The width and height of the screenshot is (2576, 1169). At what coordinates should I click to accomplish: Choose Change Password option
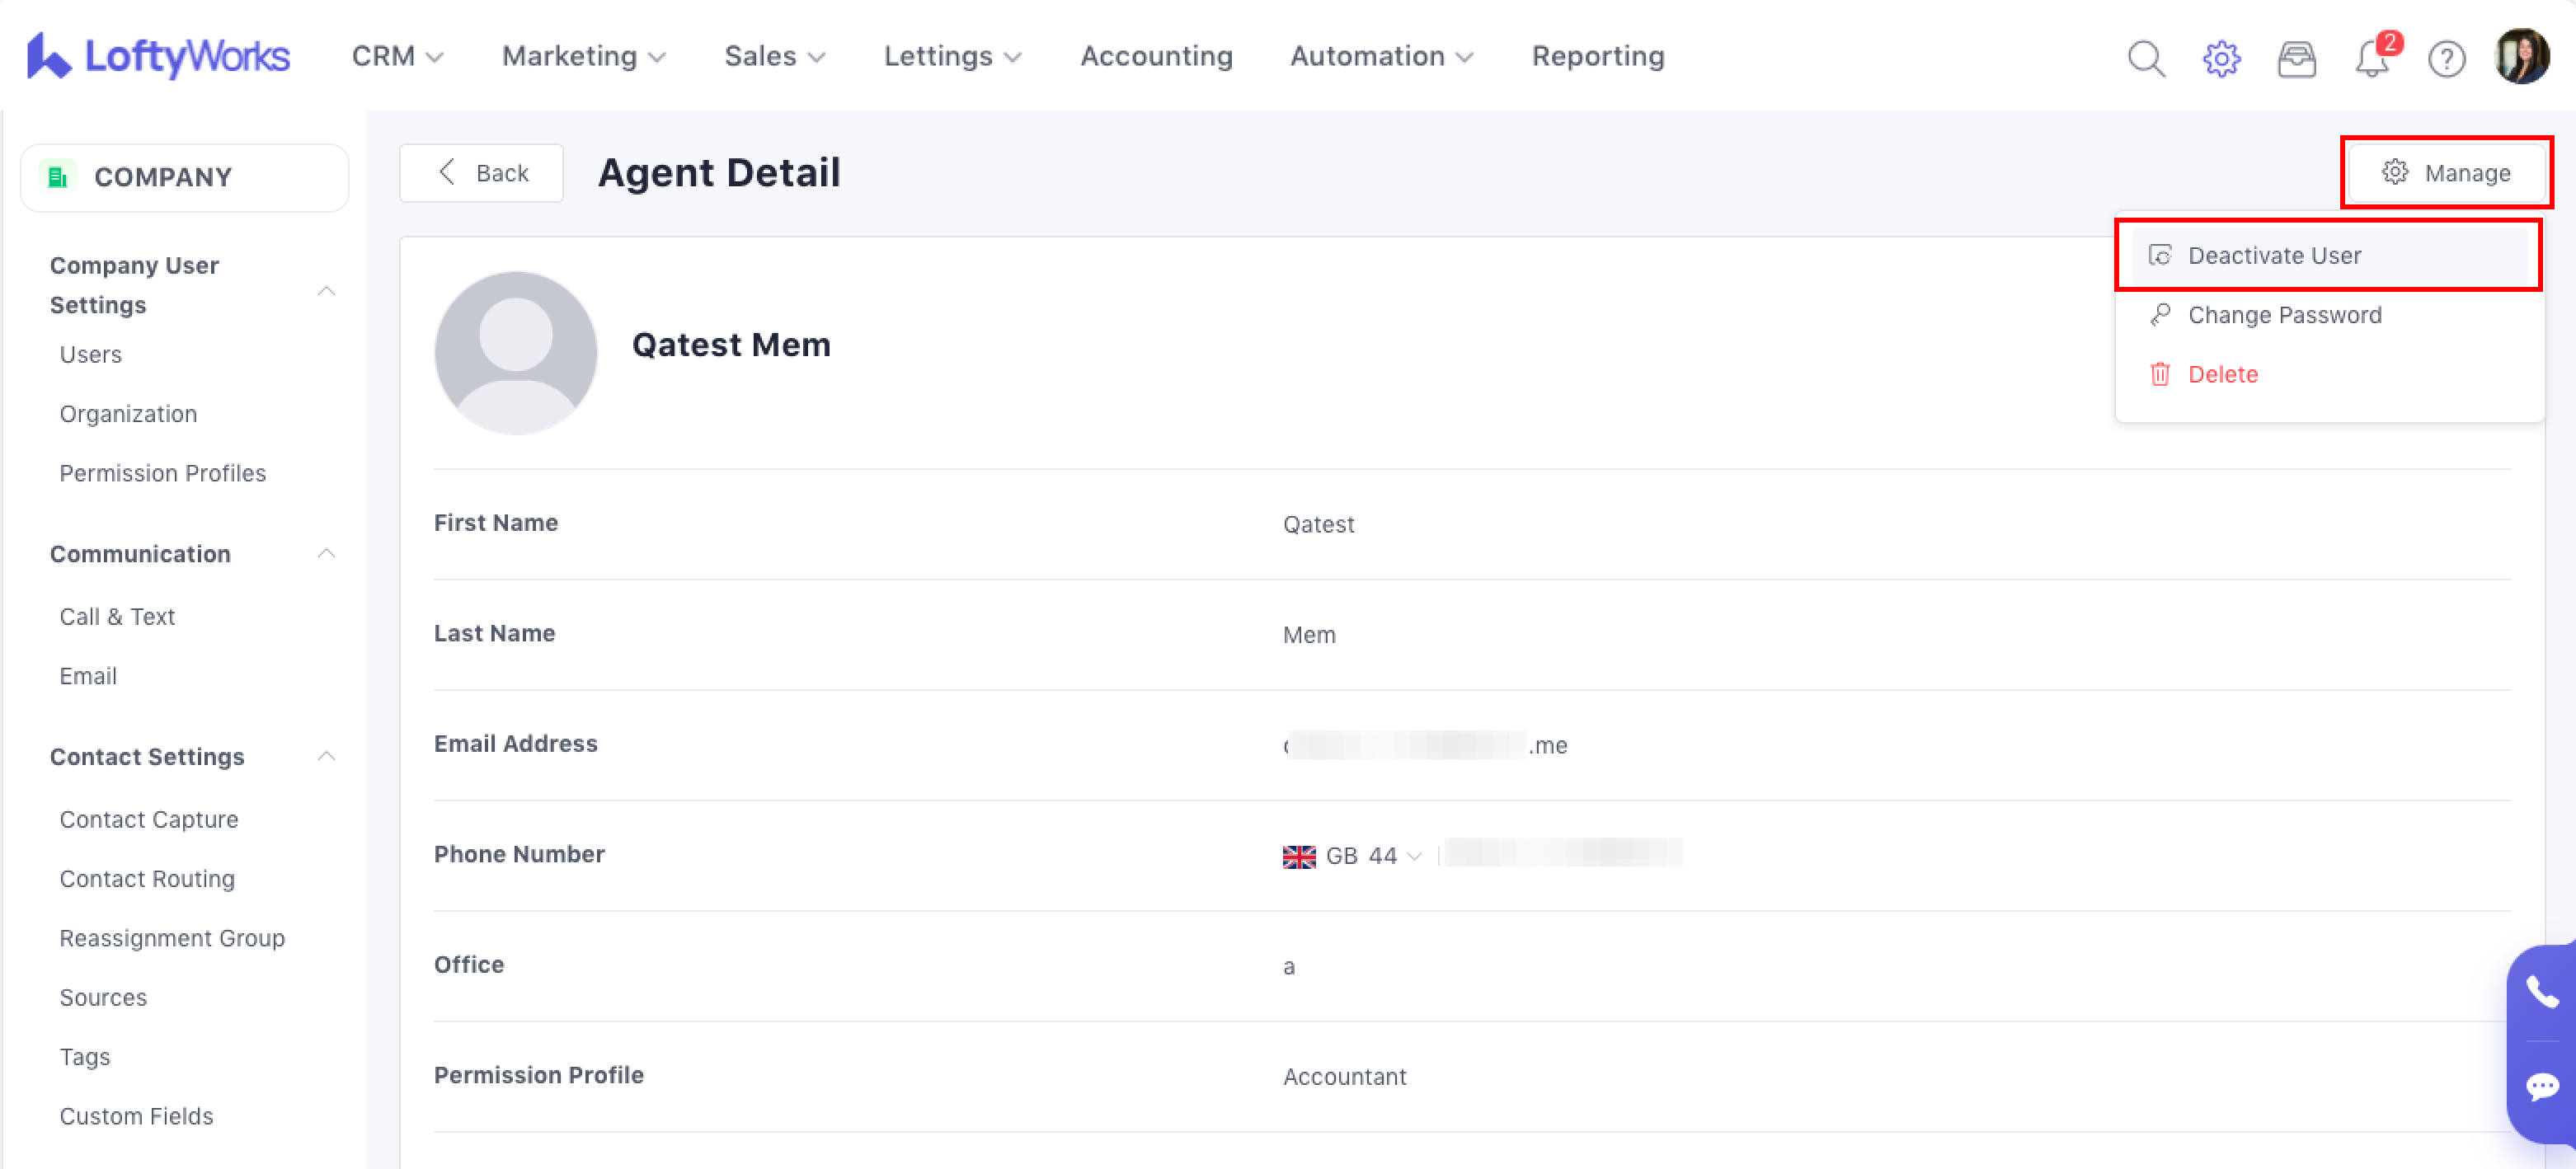tap(2284, 315)
